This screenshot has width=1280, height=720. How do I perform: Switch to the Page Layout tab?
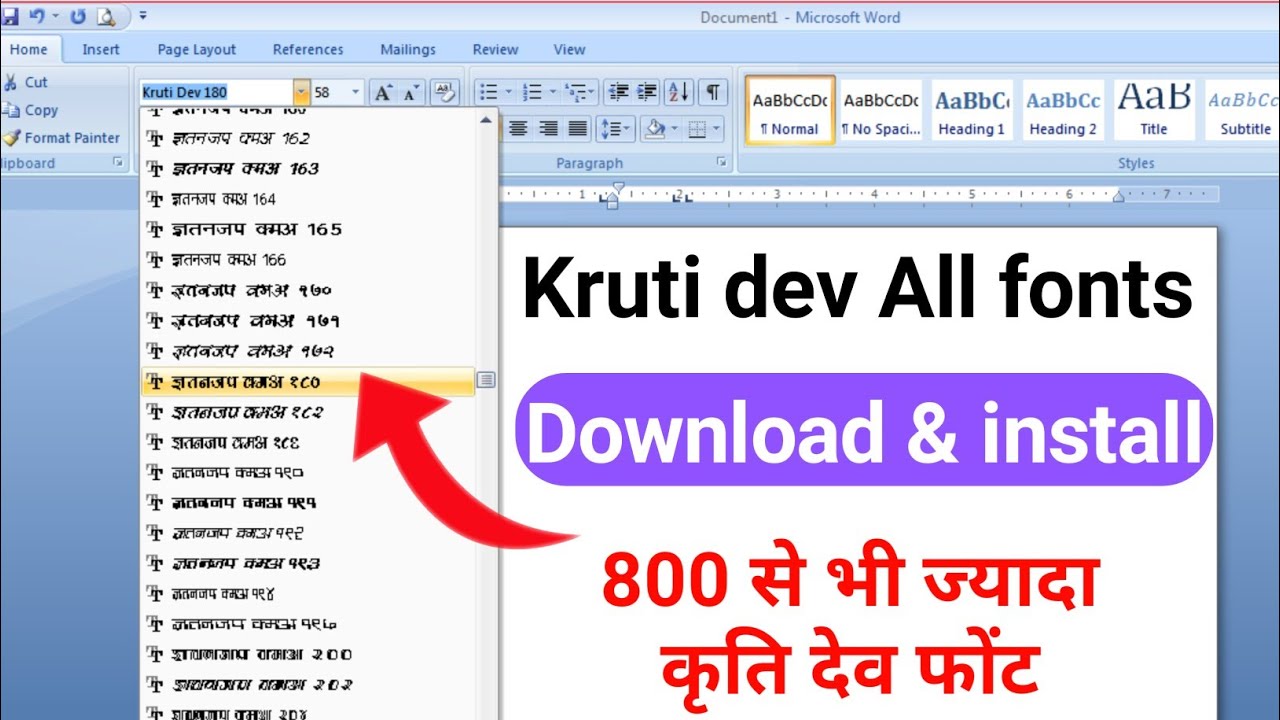point(197,49)
